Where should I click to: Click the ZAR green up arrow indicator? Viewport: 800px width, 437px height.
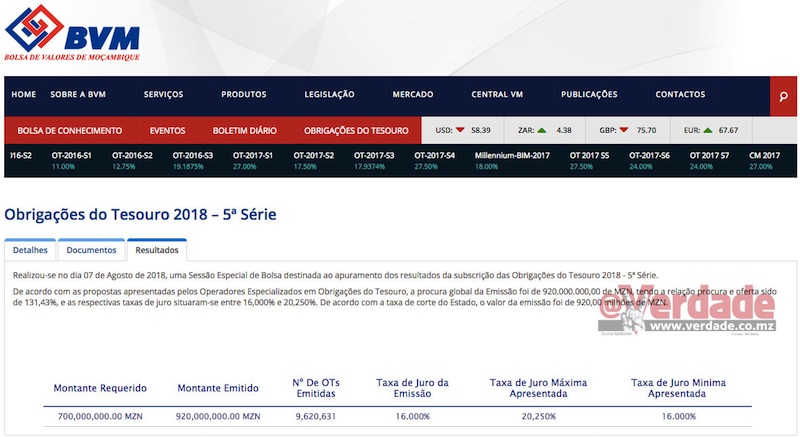click(541, 131)
